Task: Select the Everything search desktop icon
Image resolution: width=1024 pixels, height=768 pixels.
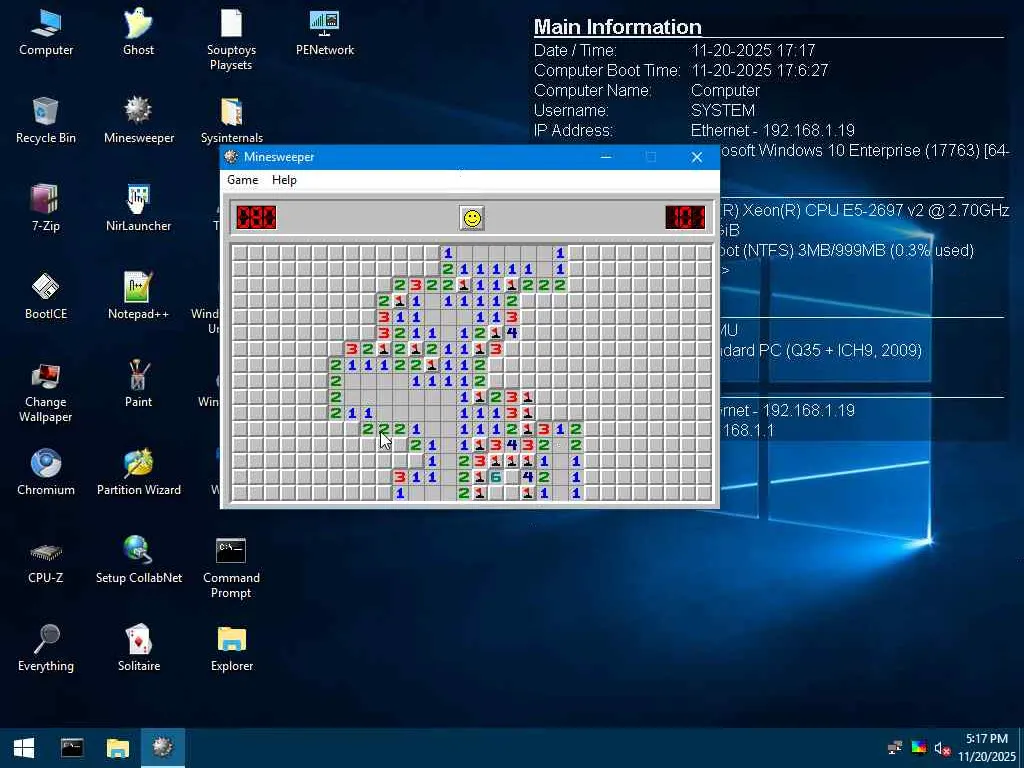Action: point(46,649)
